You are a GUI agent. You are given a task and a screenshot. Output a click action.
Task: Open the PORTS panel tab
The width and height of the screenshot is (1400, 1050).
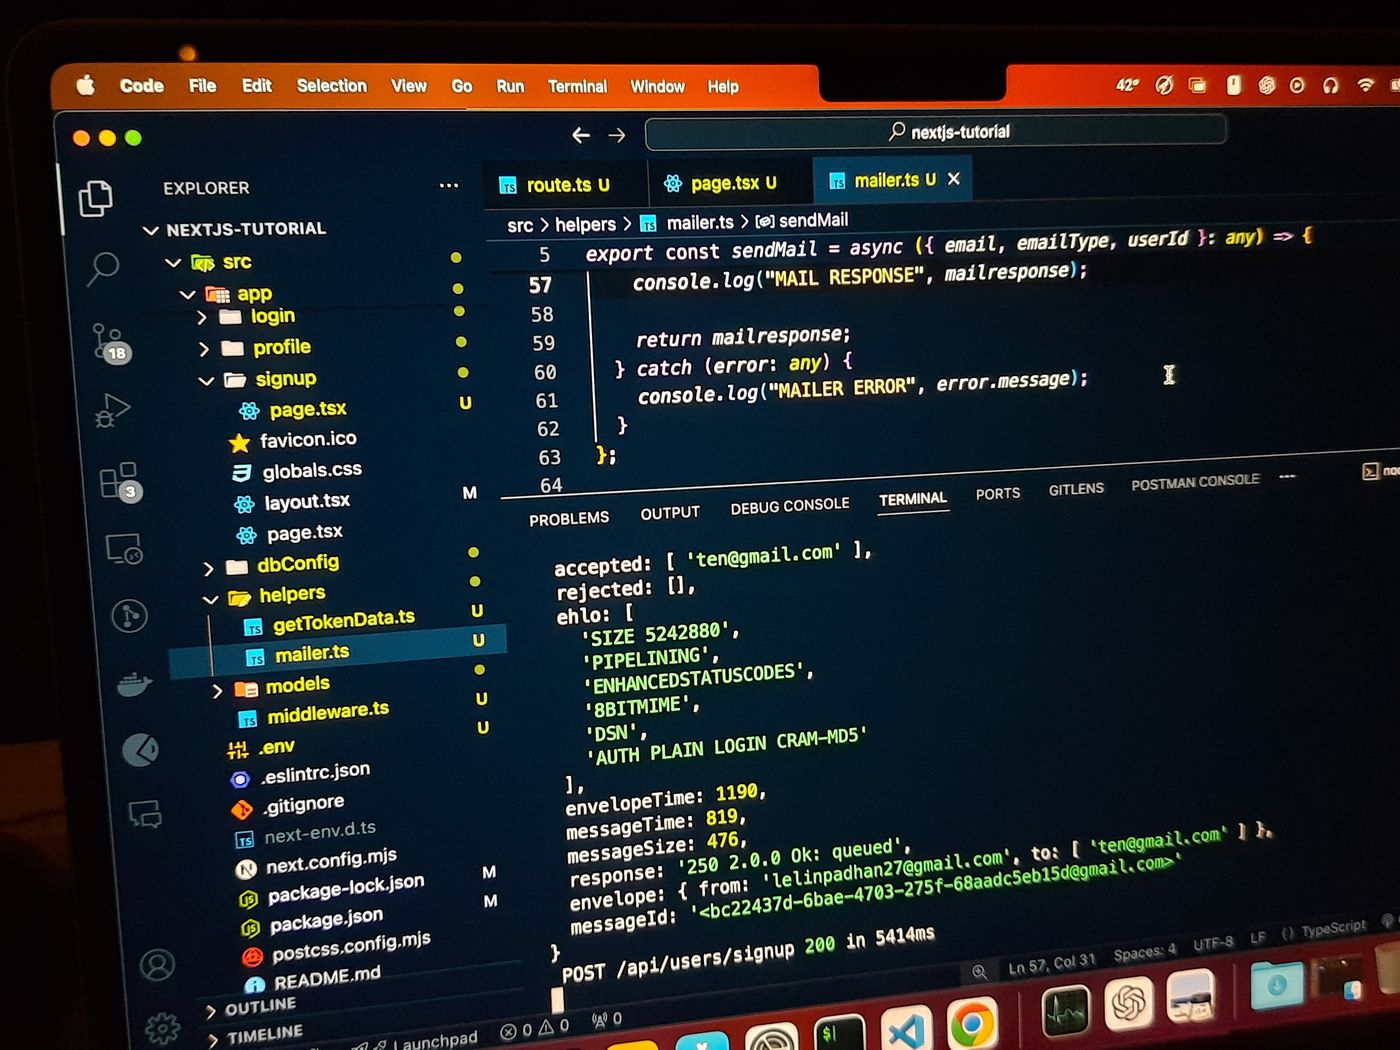coord(998,494)
